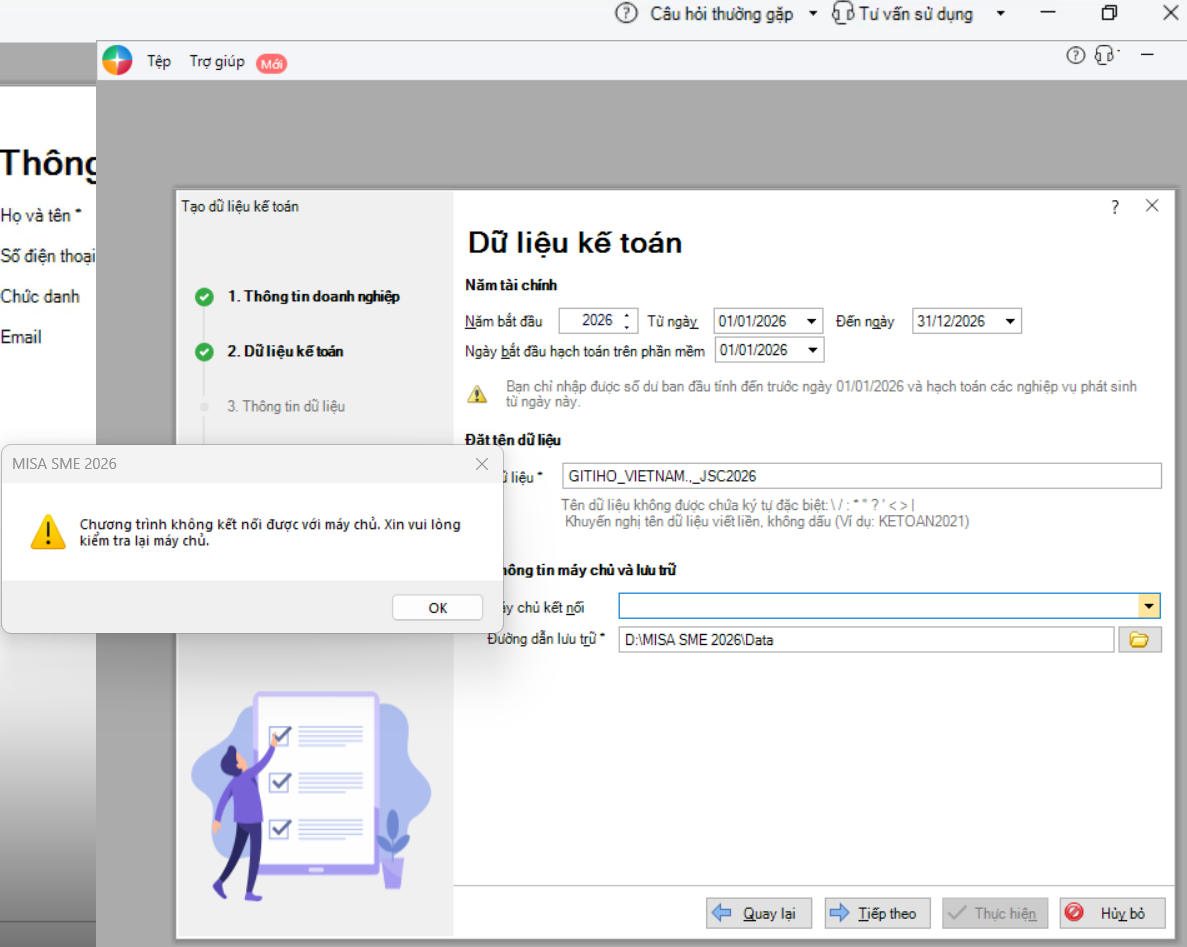The height and width of the screenshot is (947, 1187).
Task: Go to step 1 Thông tin doanh nghiệp
Action: tap(313, 297)
